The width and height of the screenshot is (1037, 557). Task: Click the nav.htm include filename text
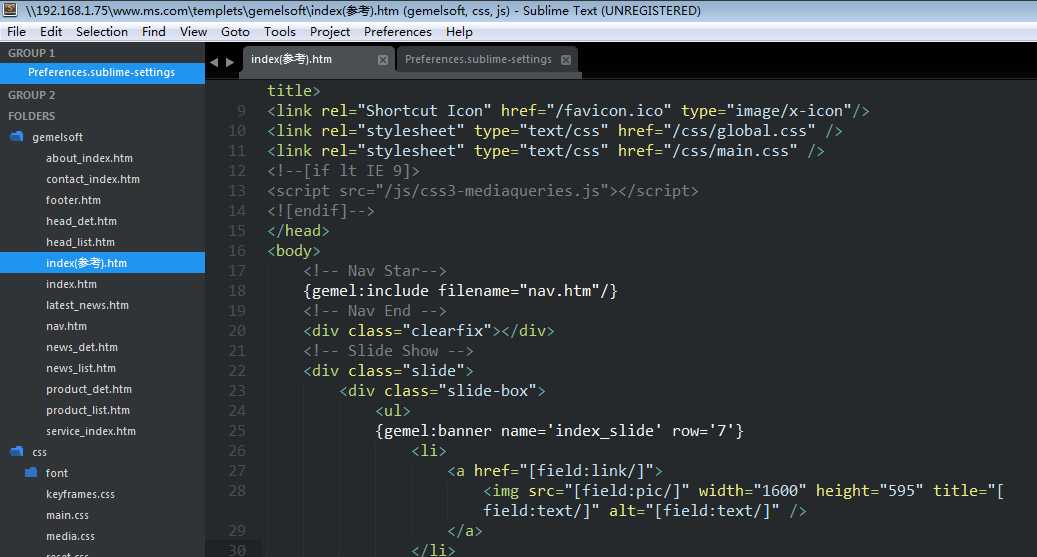tap(562, 290)
